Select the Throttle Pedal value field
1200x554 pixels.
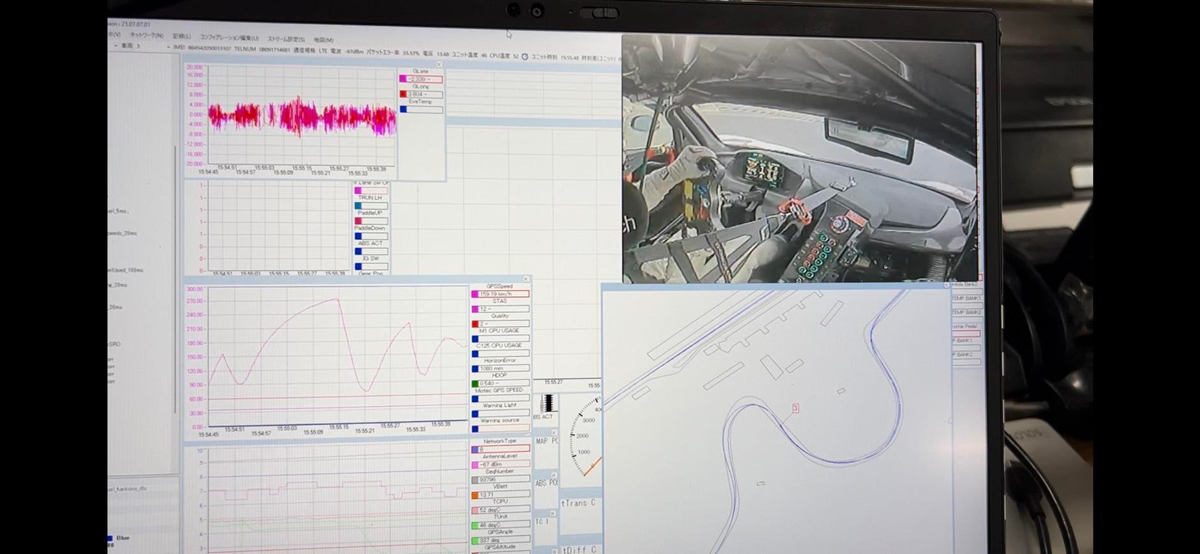click(x=966, y=333)
